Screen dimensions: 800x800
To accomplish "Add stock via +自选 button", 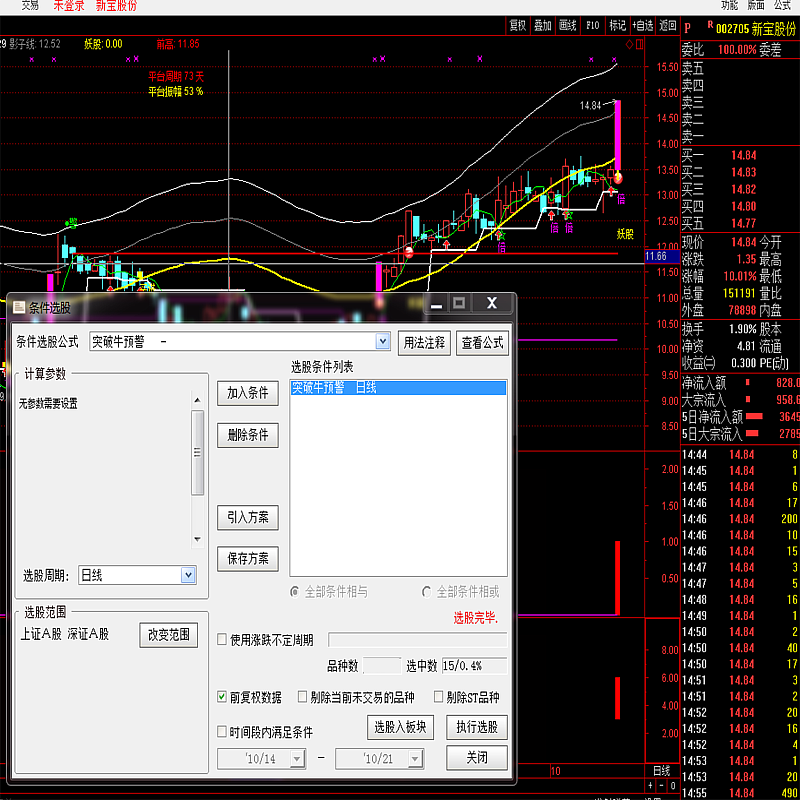I will (x=642, y=25).
